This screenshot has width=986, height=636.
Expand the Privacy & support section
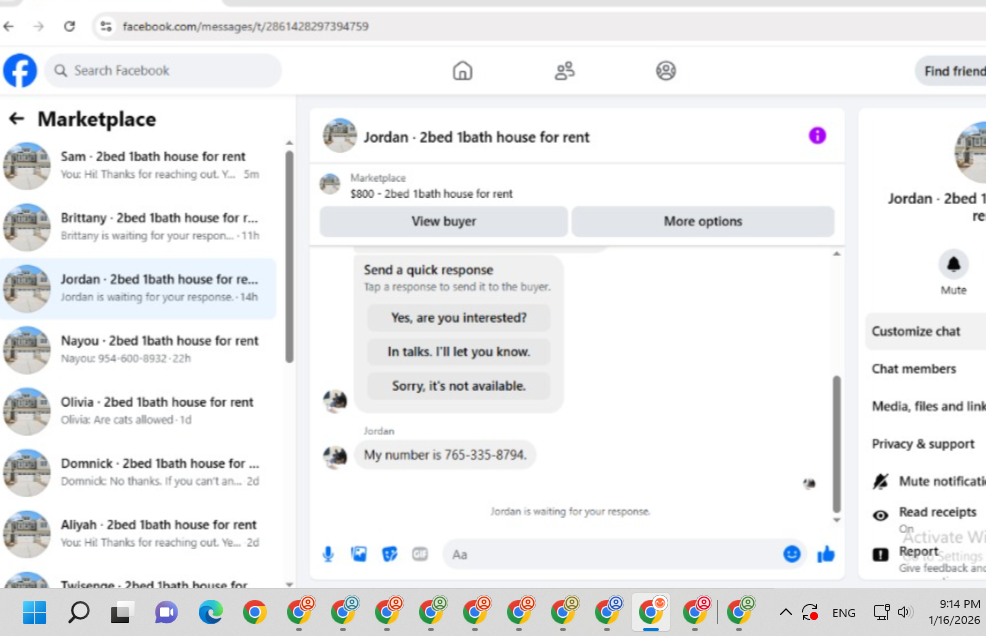pyautogui.click(x=926, y=444)
